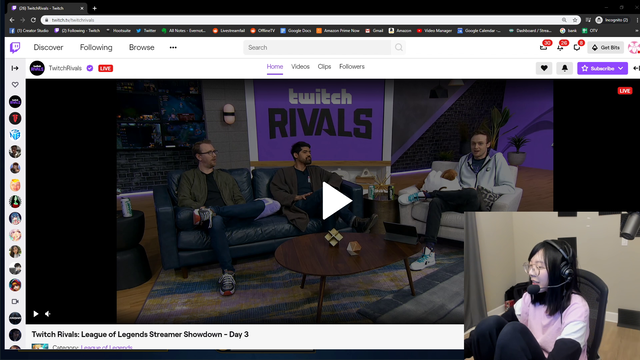Switch to the Home tab of the channel
The image size is (640, 360).
coord(275,67)
